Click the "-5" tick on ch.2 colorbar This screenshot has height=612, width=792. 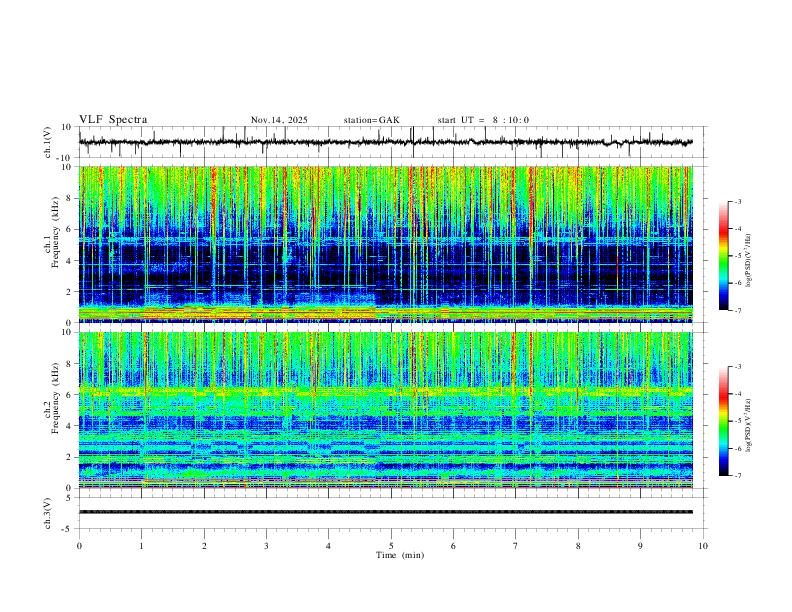tap(737, 421)
